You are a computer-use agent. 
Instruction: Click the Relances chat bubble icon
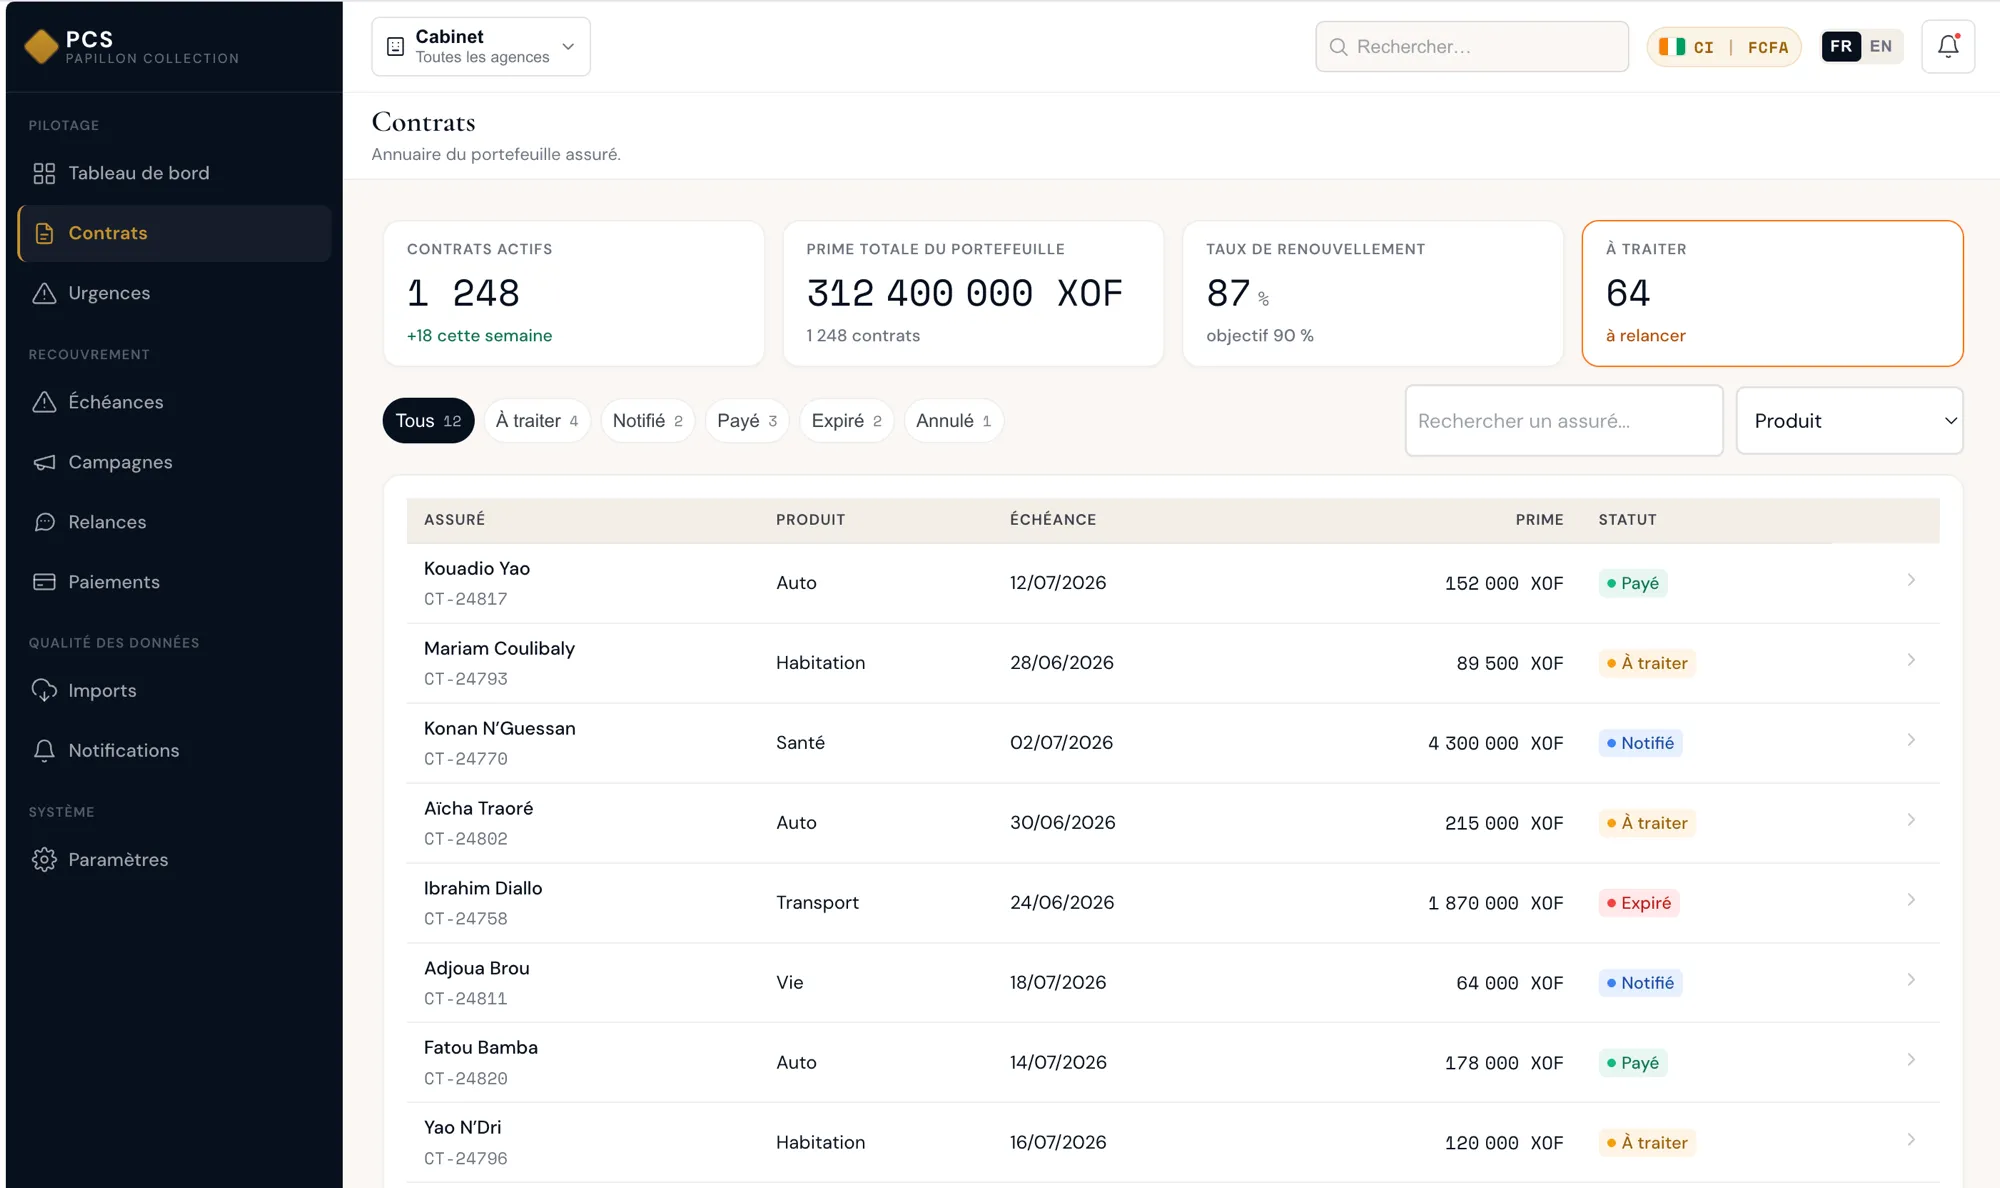tap(44, 522)
